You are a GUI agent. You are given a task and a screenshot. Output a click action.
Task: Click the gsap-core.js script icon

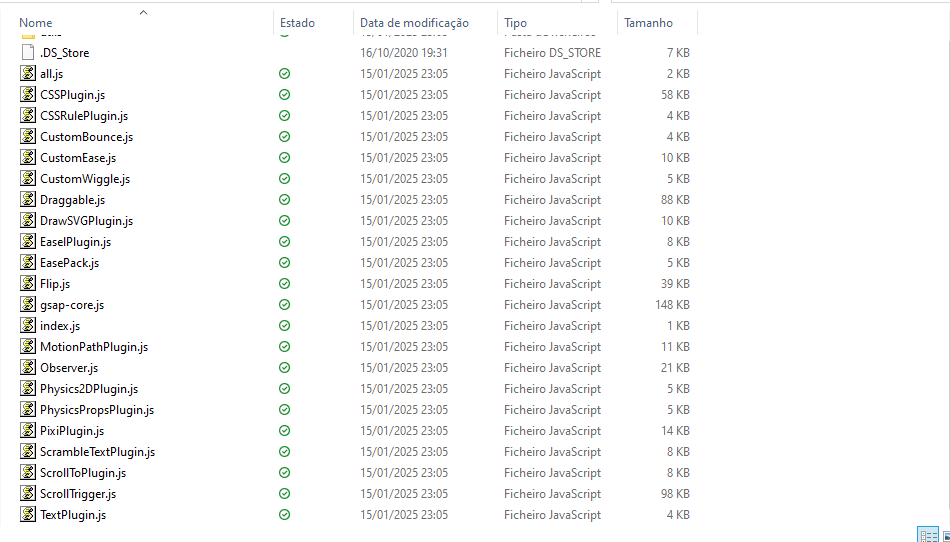click(x=28, y=305)
